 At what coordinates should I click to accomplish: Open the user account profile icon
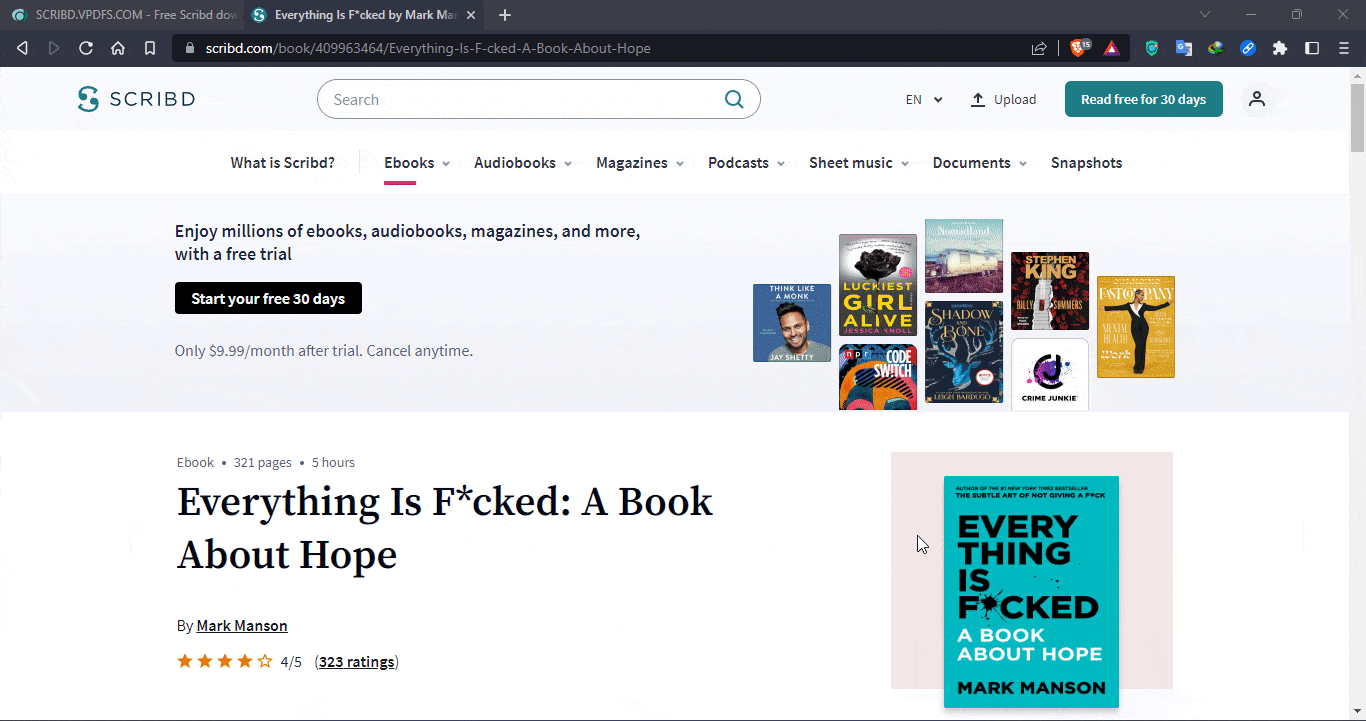(1257, 99)
